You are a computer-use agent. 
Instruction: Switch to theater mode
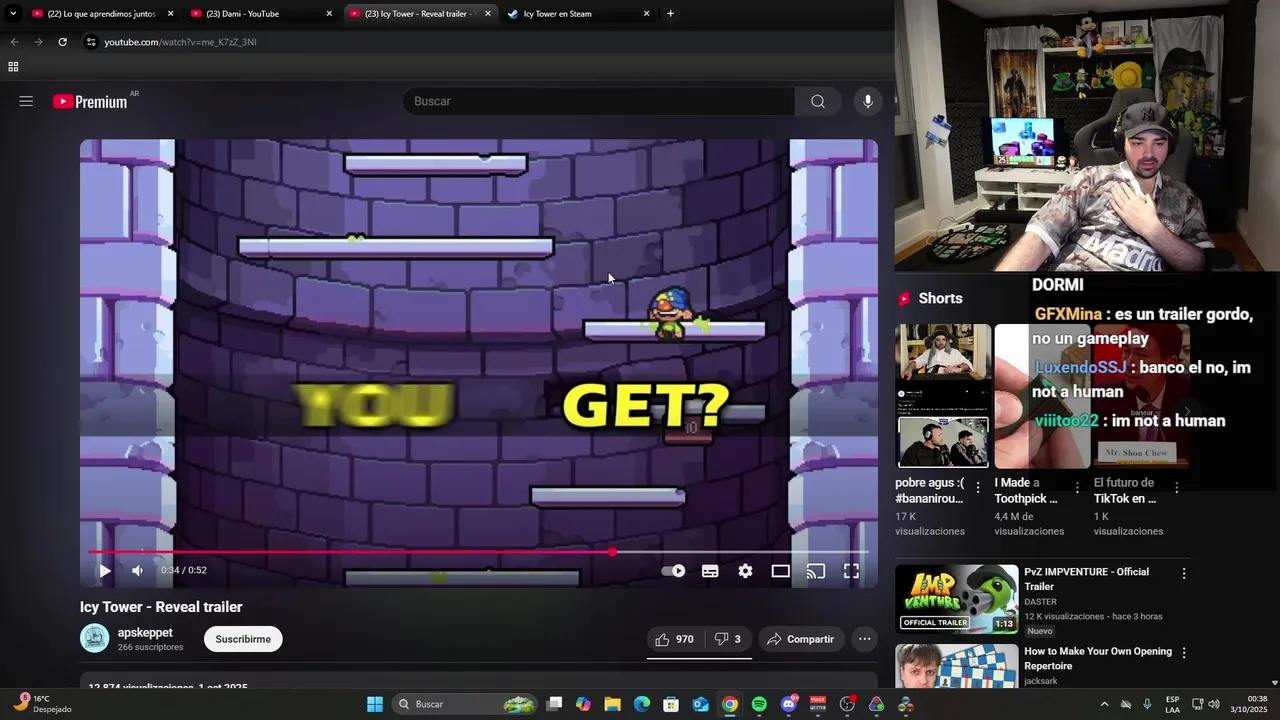(780, 571)
